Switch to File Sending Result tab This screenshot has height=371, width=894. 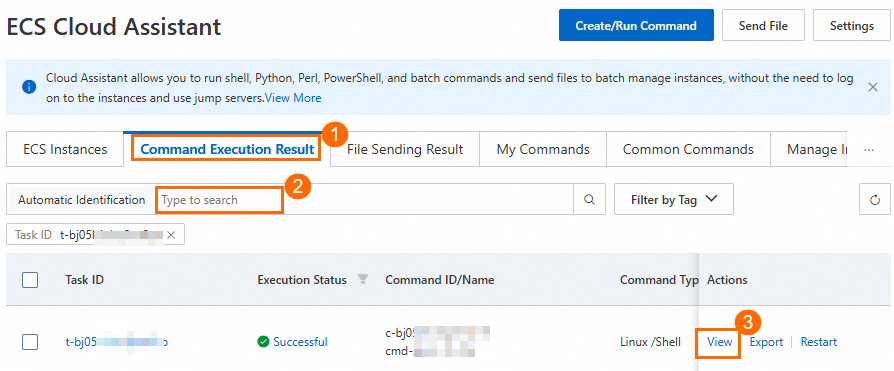pos(405,149)
